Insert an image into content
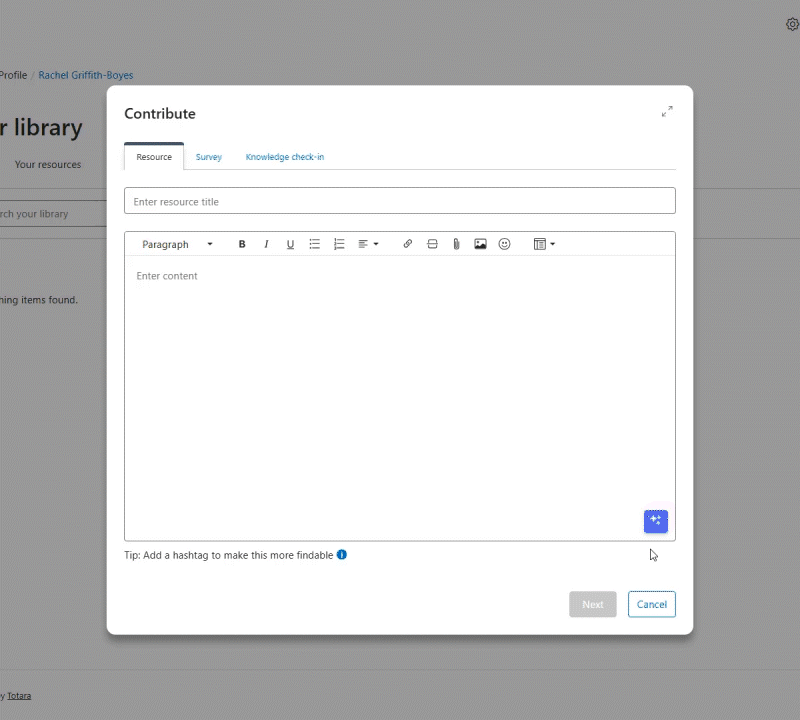The image size is (800, 720). pos(480,244)
